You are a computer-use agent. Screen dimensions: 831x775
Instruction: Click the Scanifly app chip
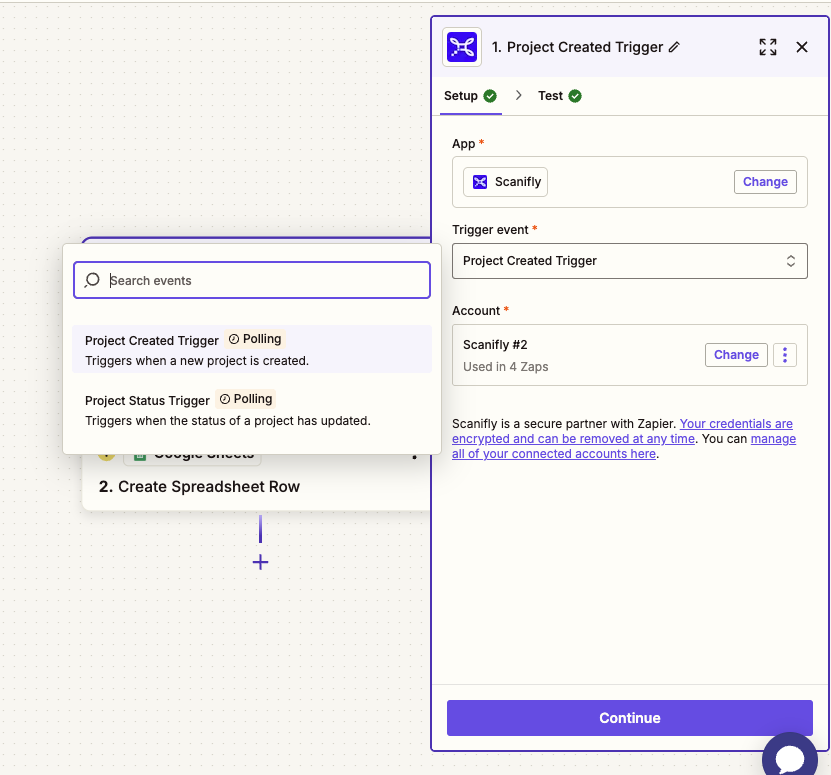(x=506, y=182)
